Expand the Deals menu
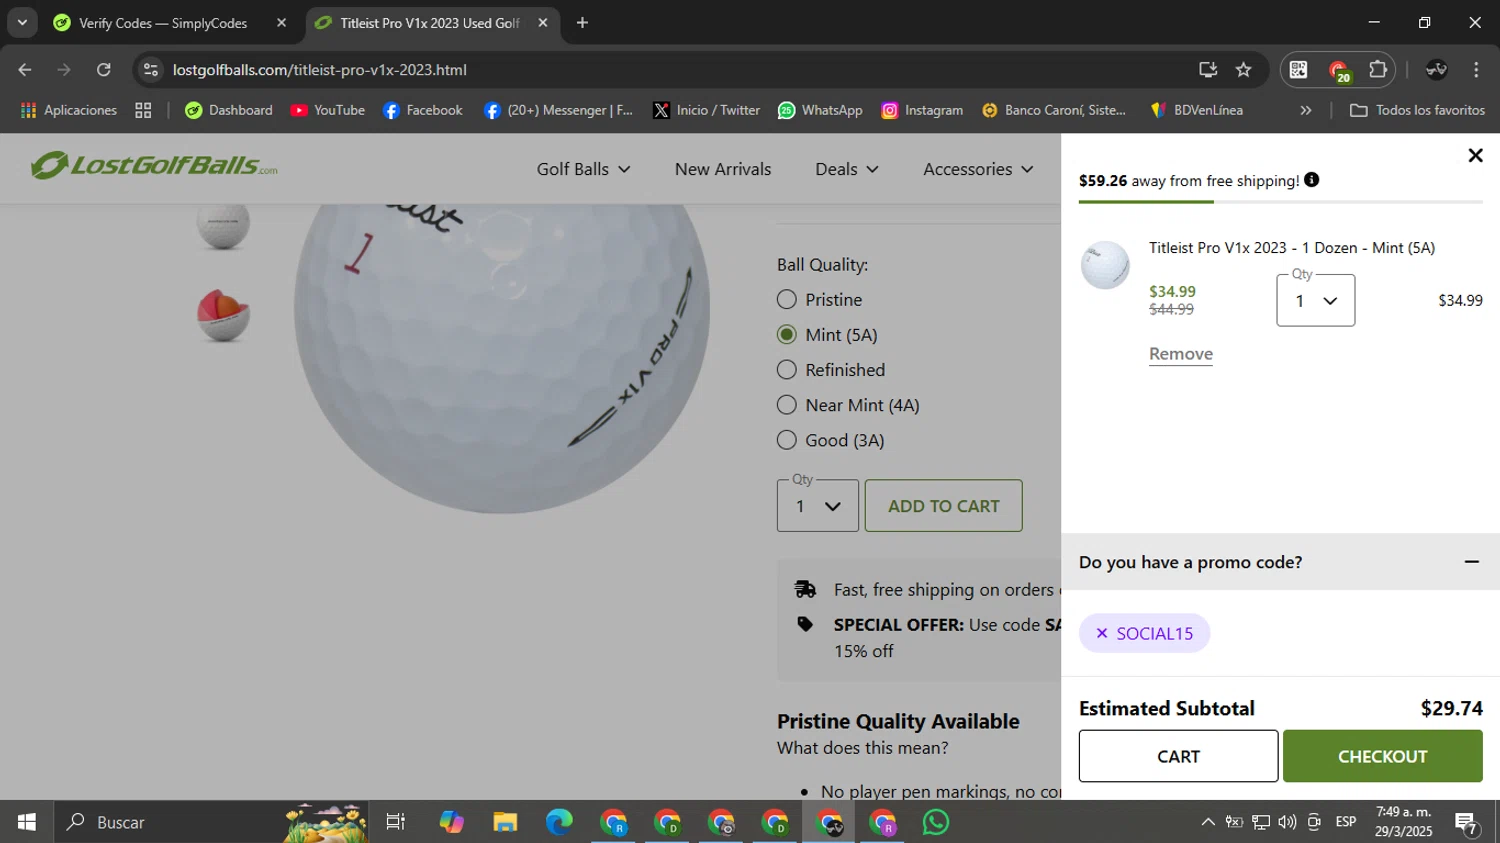The height and width of the screenshot is (843, 1500). click(847, 169)
